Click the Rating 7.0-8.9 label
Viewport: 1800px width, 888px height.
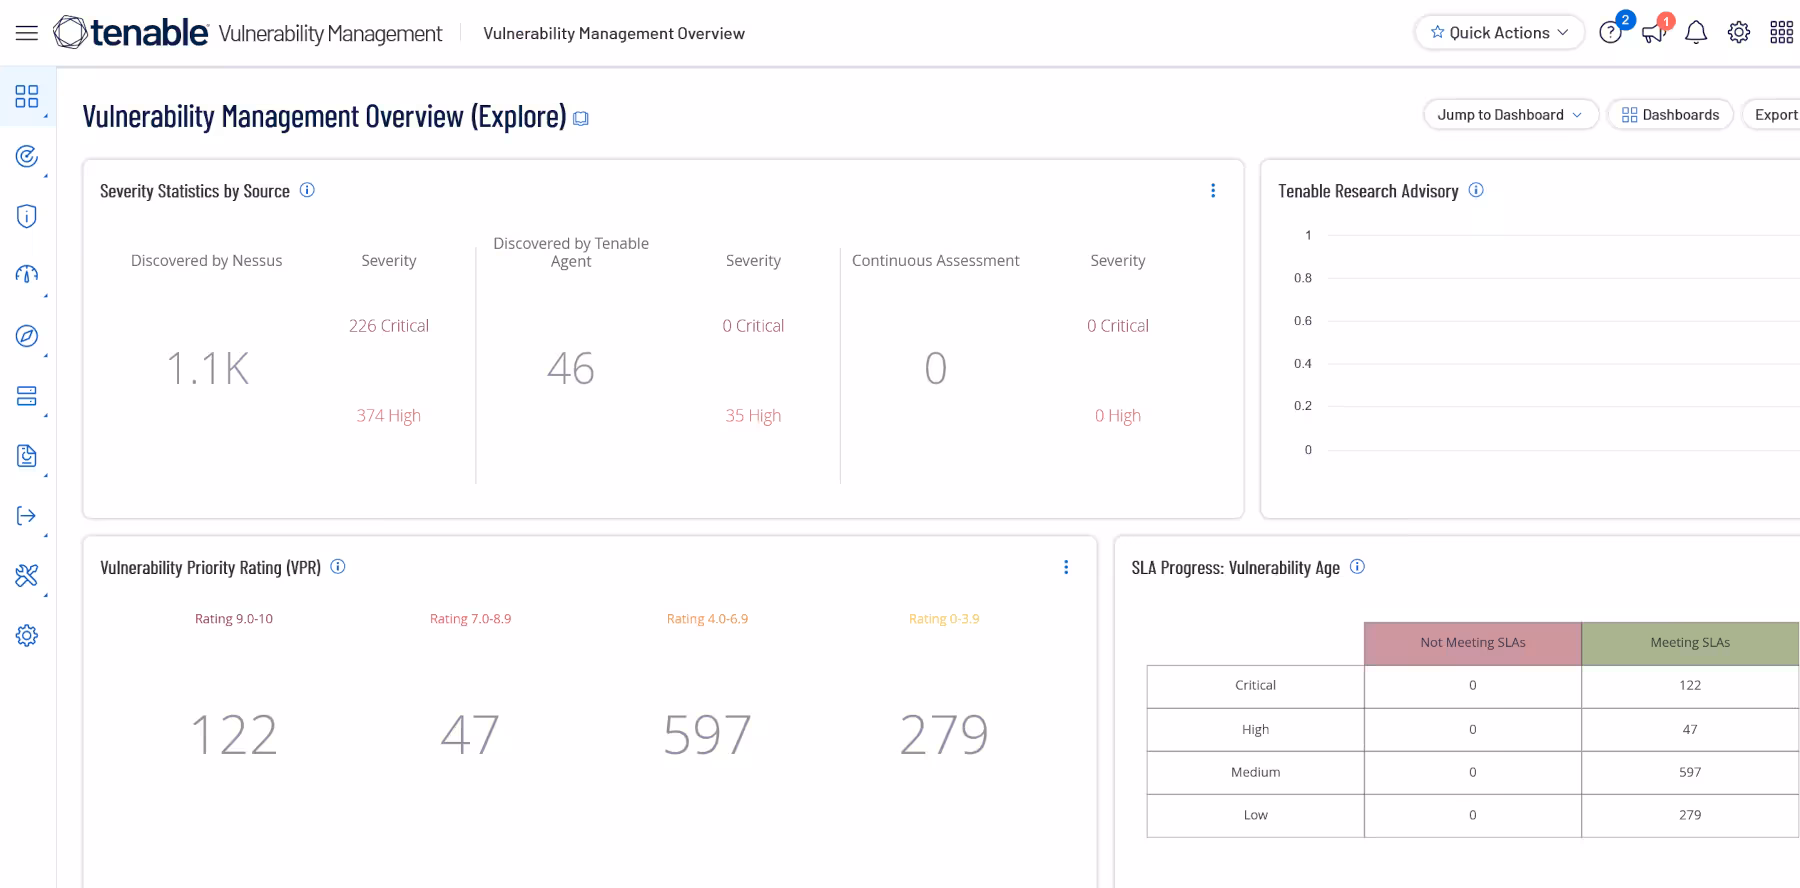pos(470,619)
